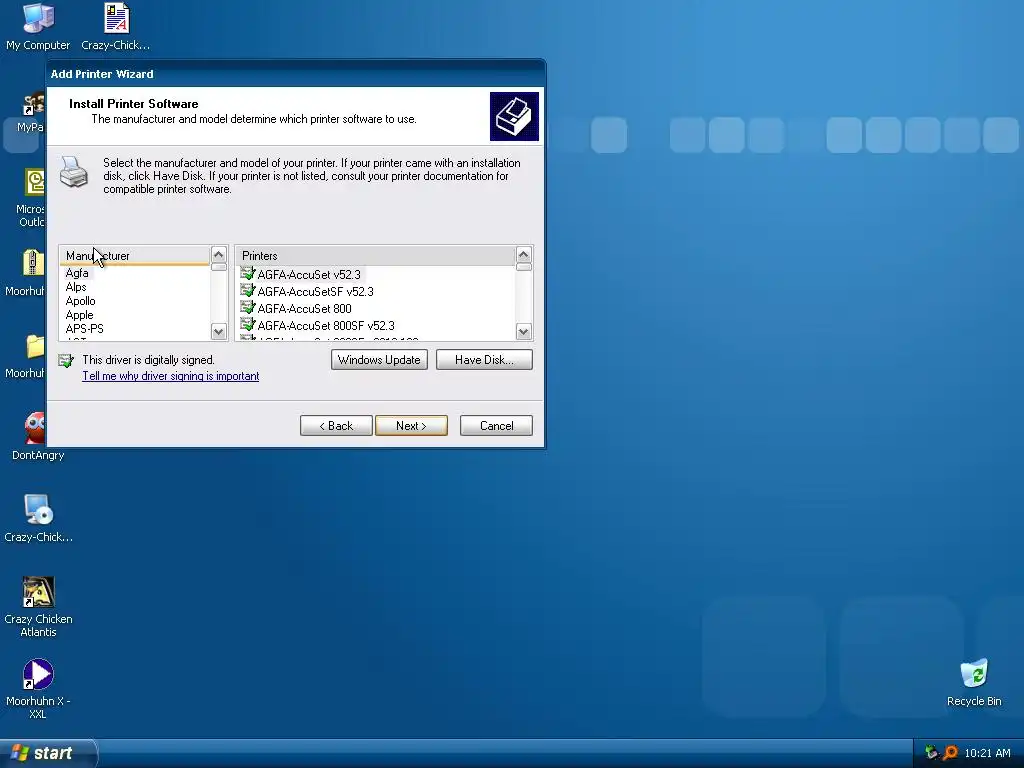Select AGFA-AccuSet 800 printer
1024x768 pixels.
[x=304, y=309]
